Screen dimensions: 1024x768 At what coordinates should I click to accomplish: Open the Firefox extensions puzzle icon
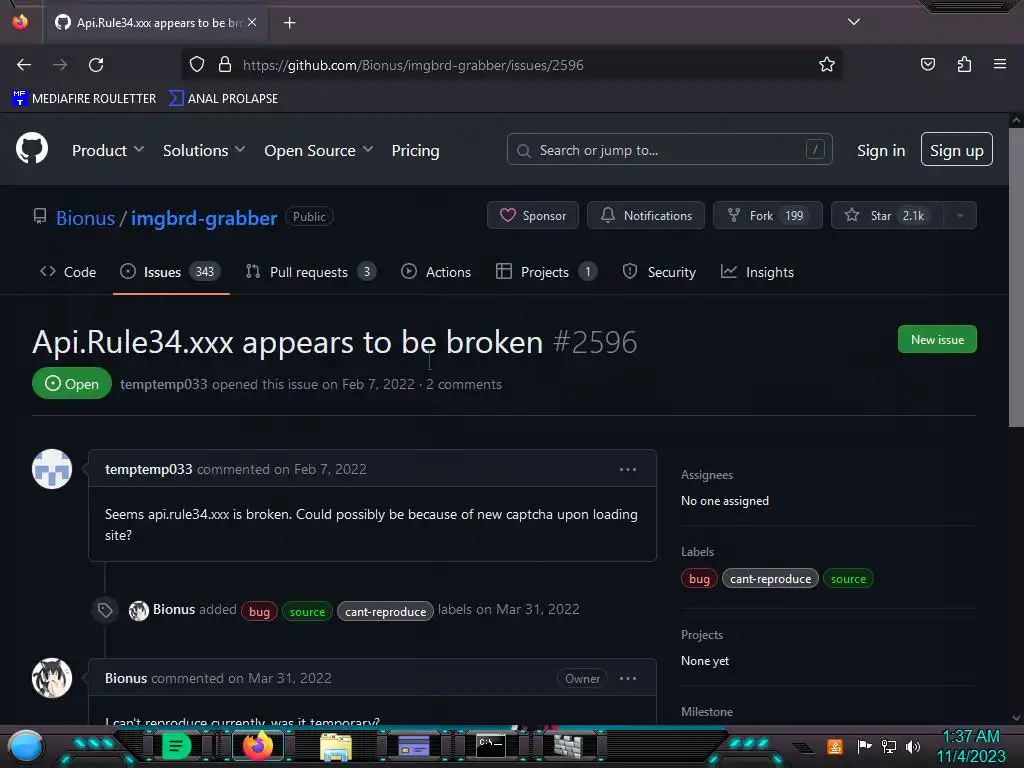964,64
